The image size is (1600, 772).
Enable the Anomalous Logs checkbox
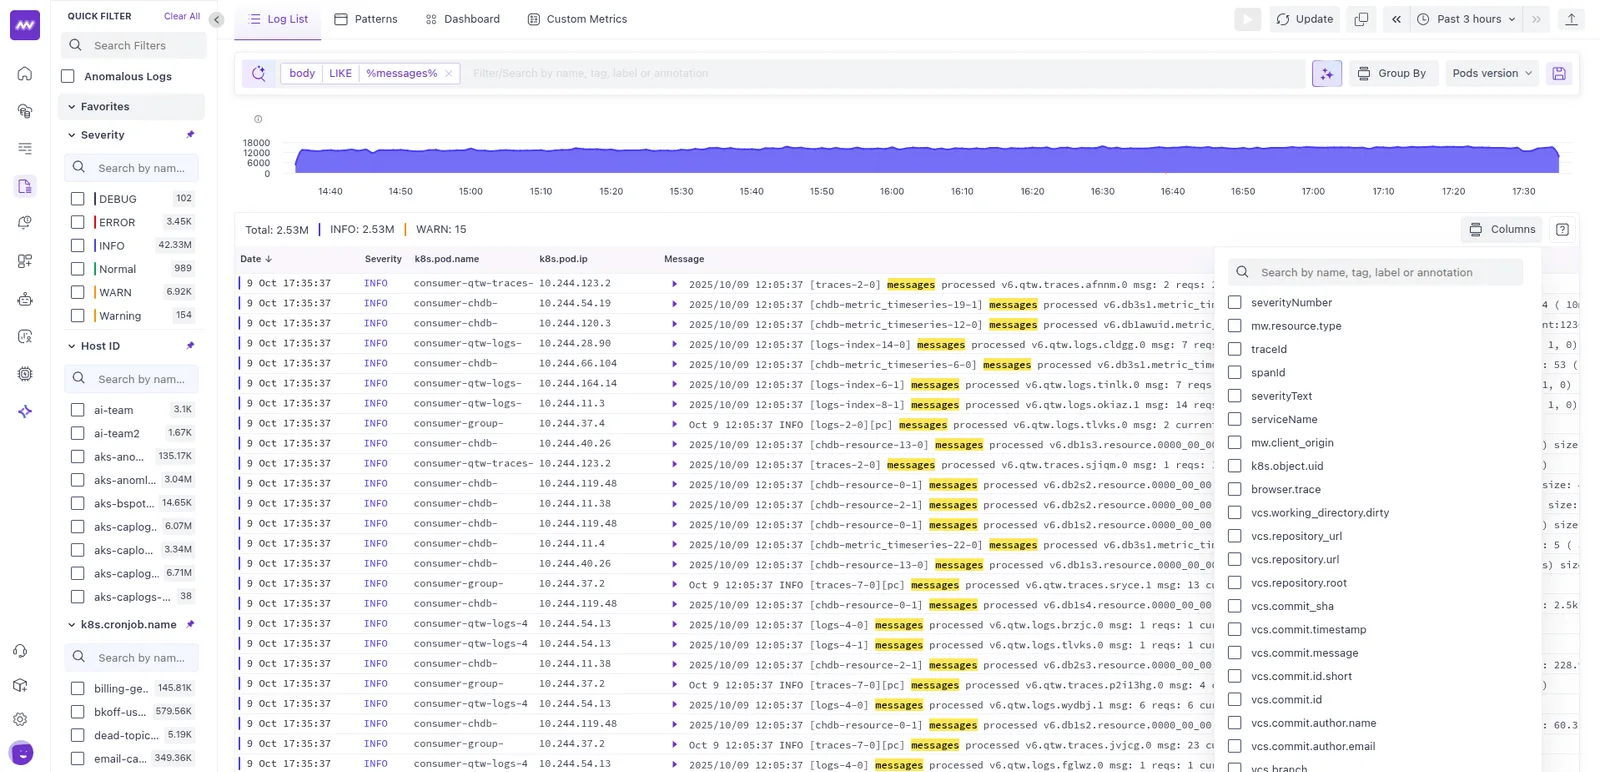point(68,76)
